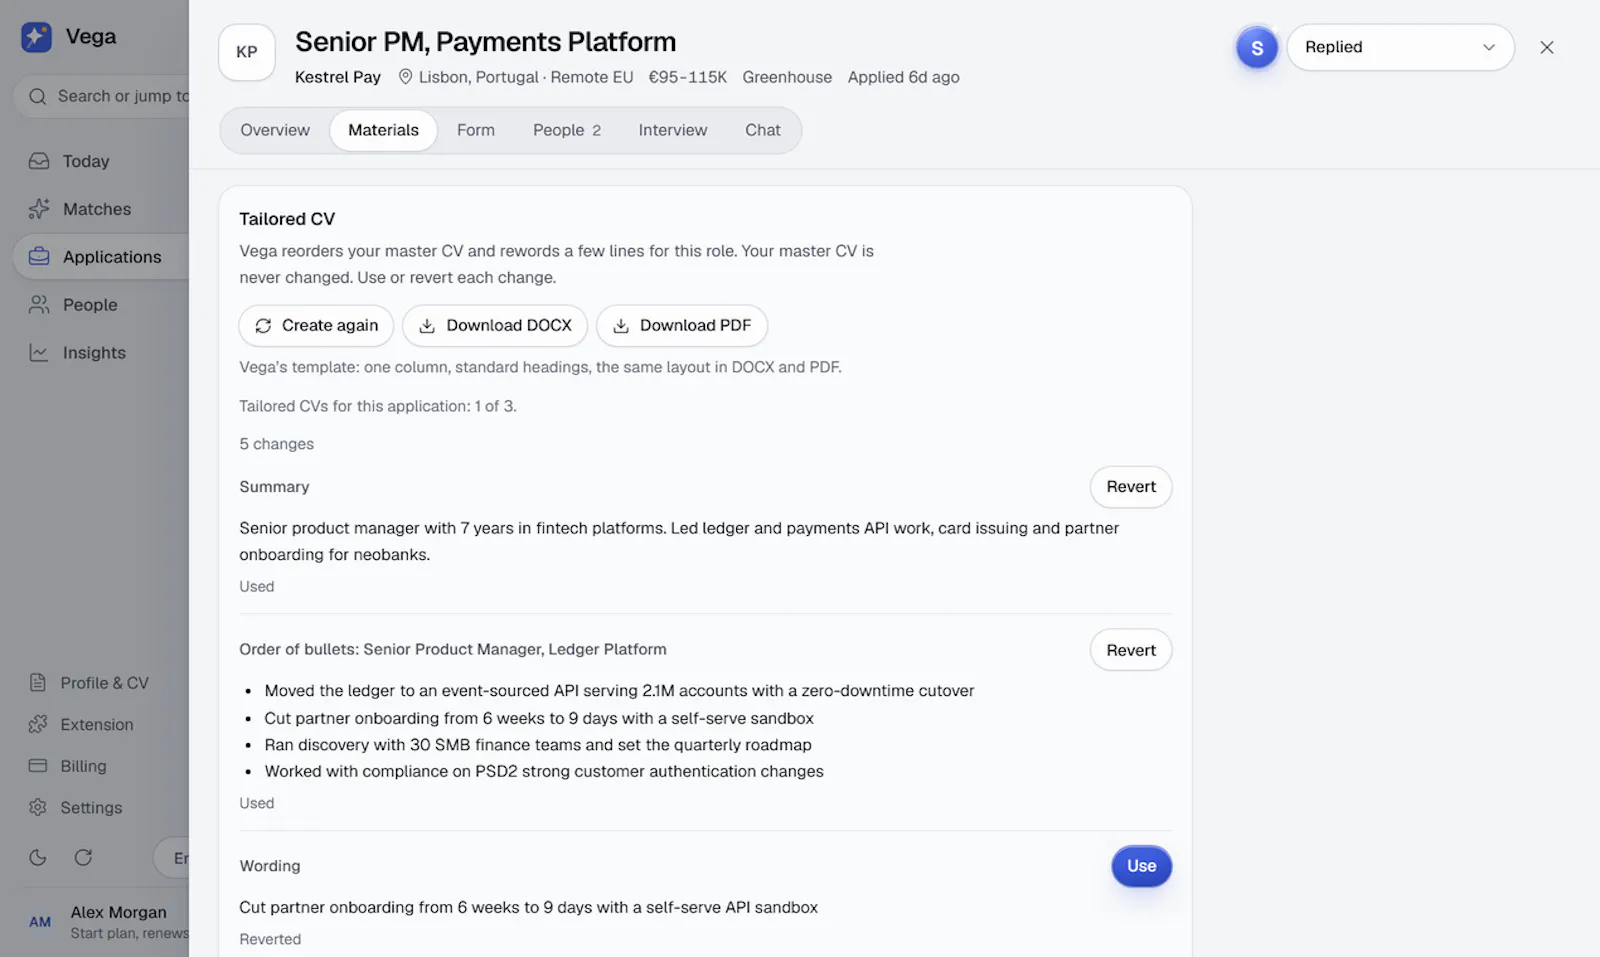Open the Replied status dropdown
This screenshot has height=957, width=1600.
(x=1400, y=47)
